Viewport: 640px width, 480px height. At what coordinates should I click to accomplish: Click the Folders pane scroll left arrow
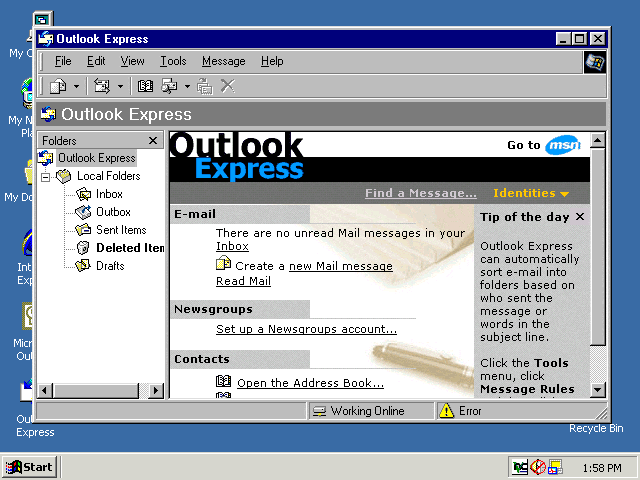click(45, 391)
